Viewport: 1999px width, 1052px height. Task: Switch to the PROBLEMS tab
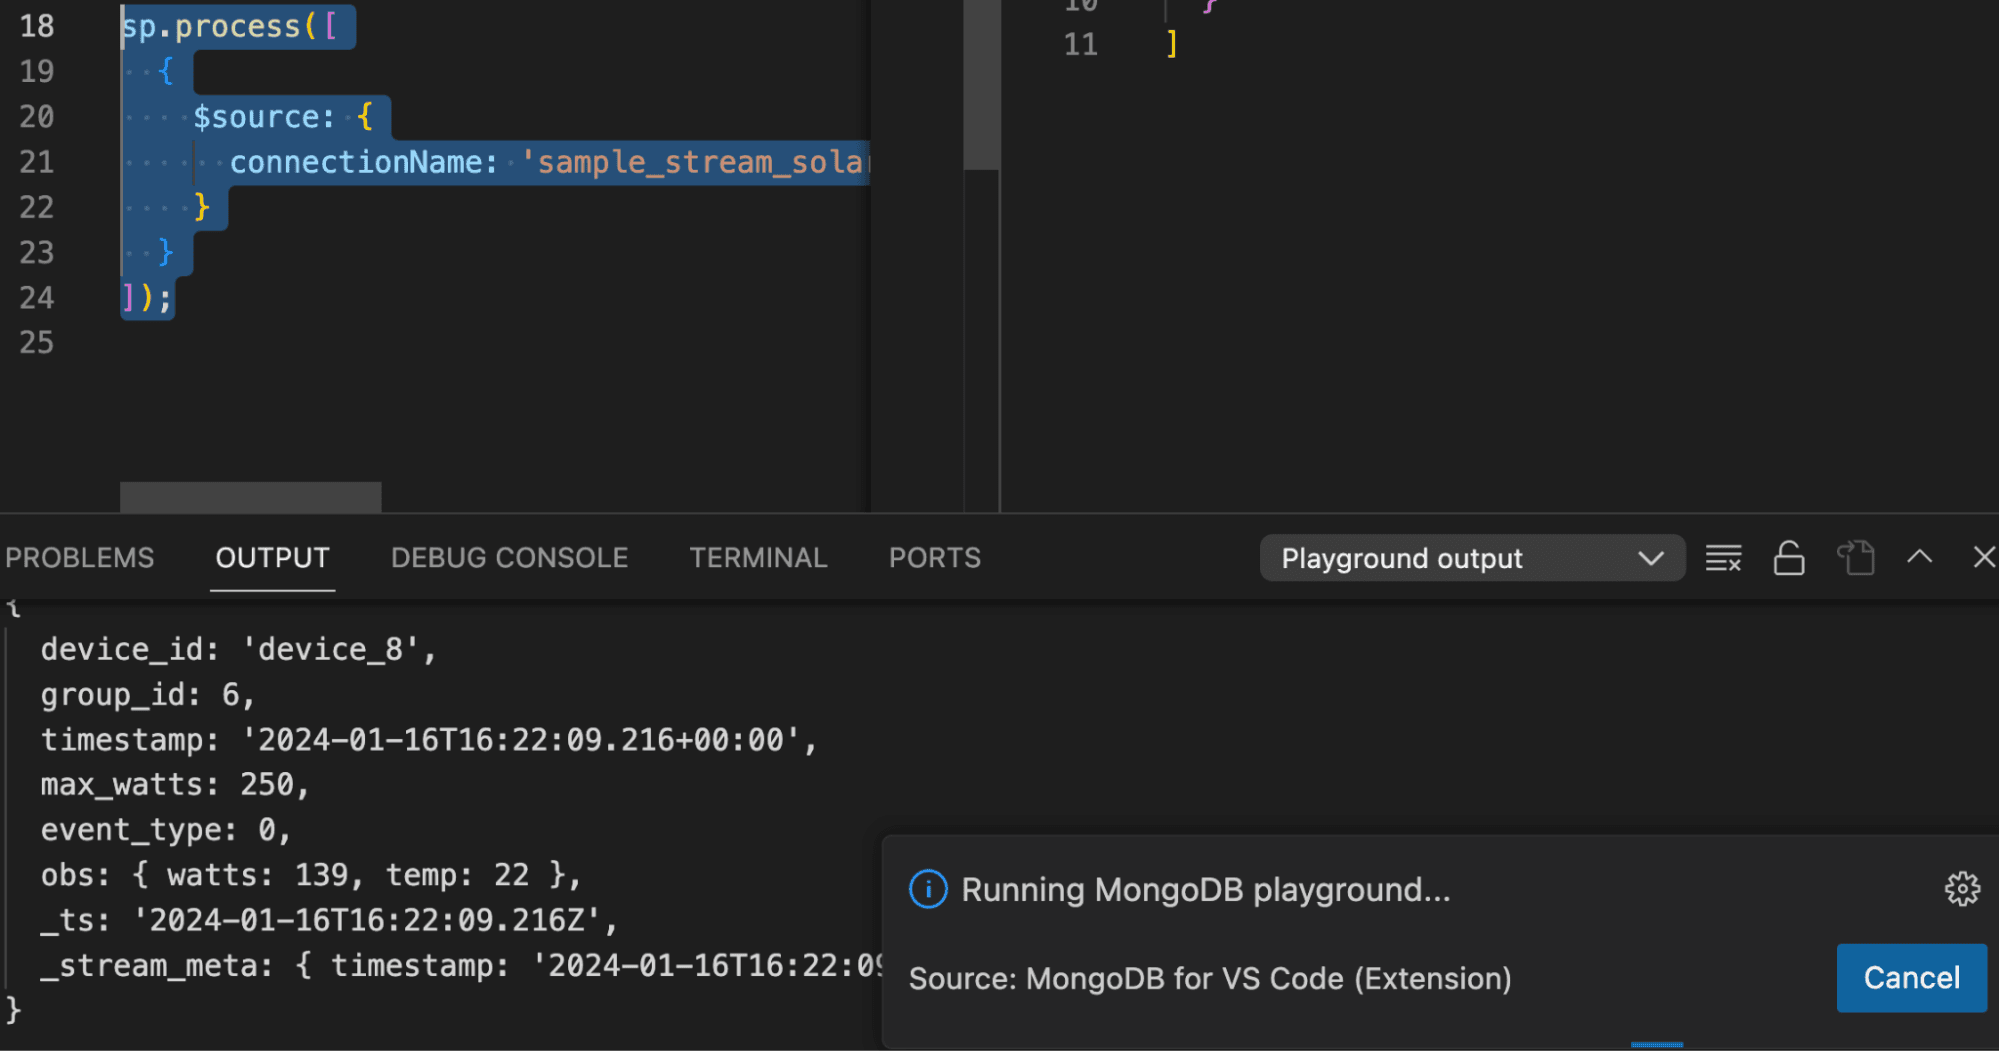point(80,558)
